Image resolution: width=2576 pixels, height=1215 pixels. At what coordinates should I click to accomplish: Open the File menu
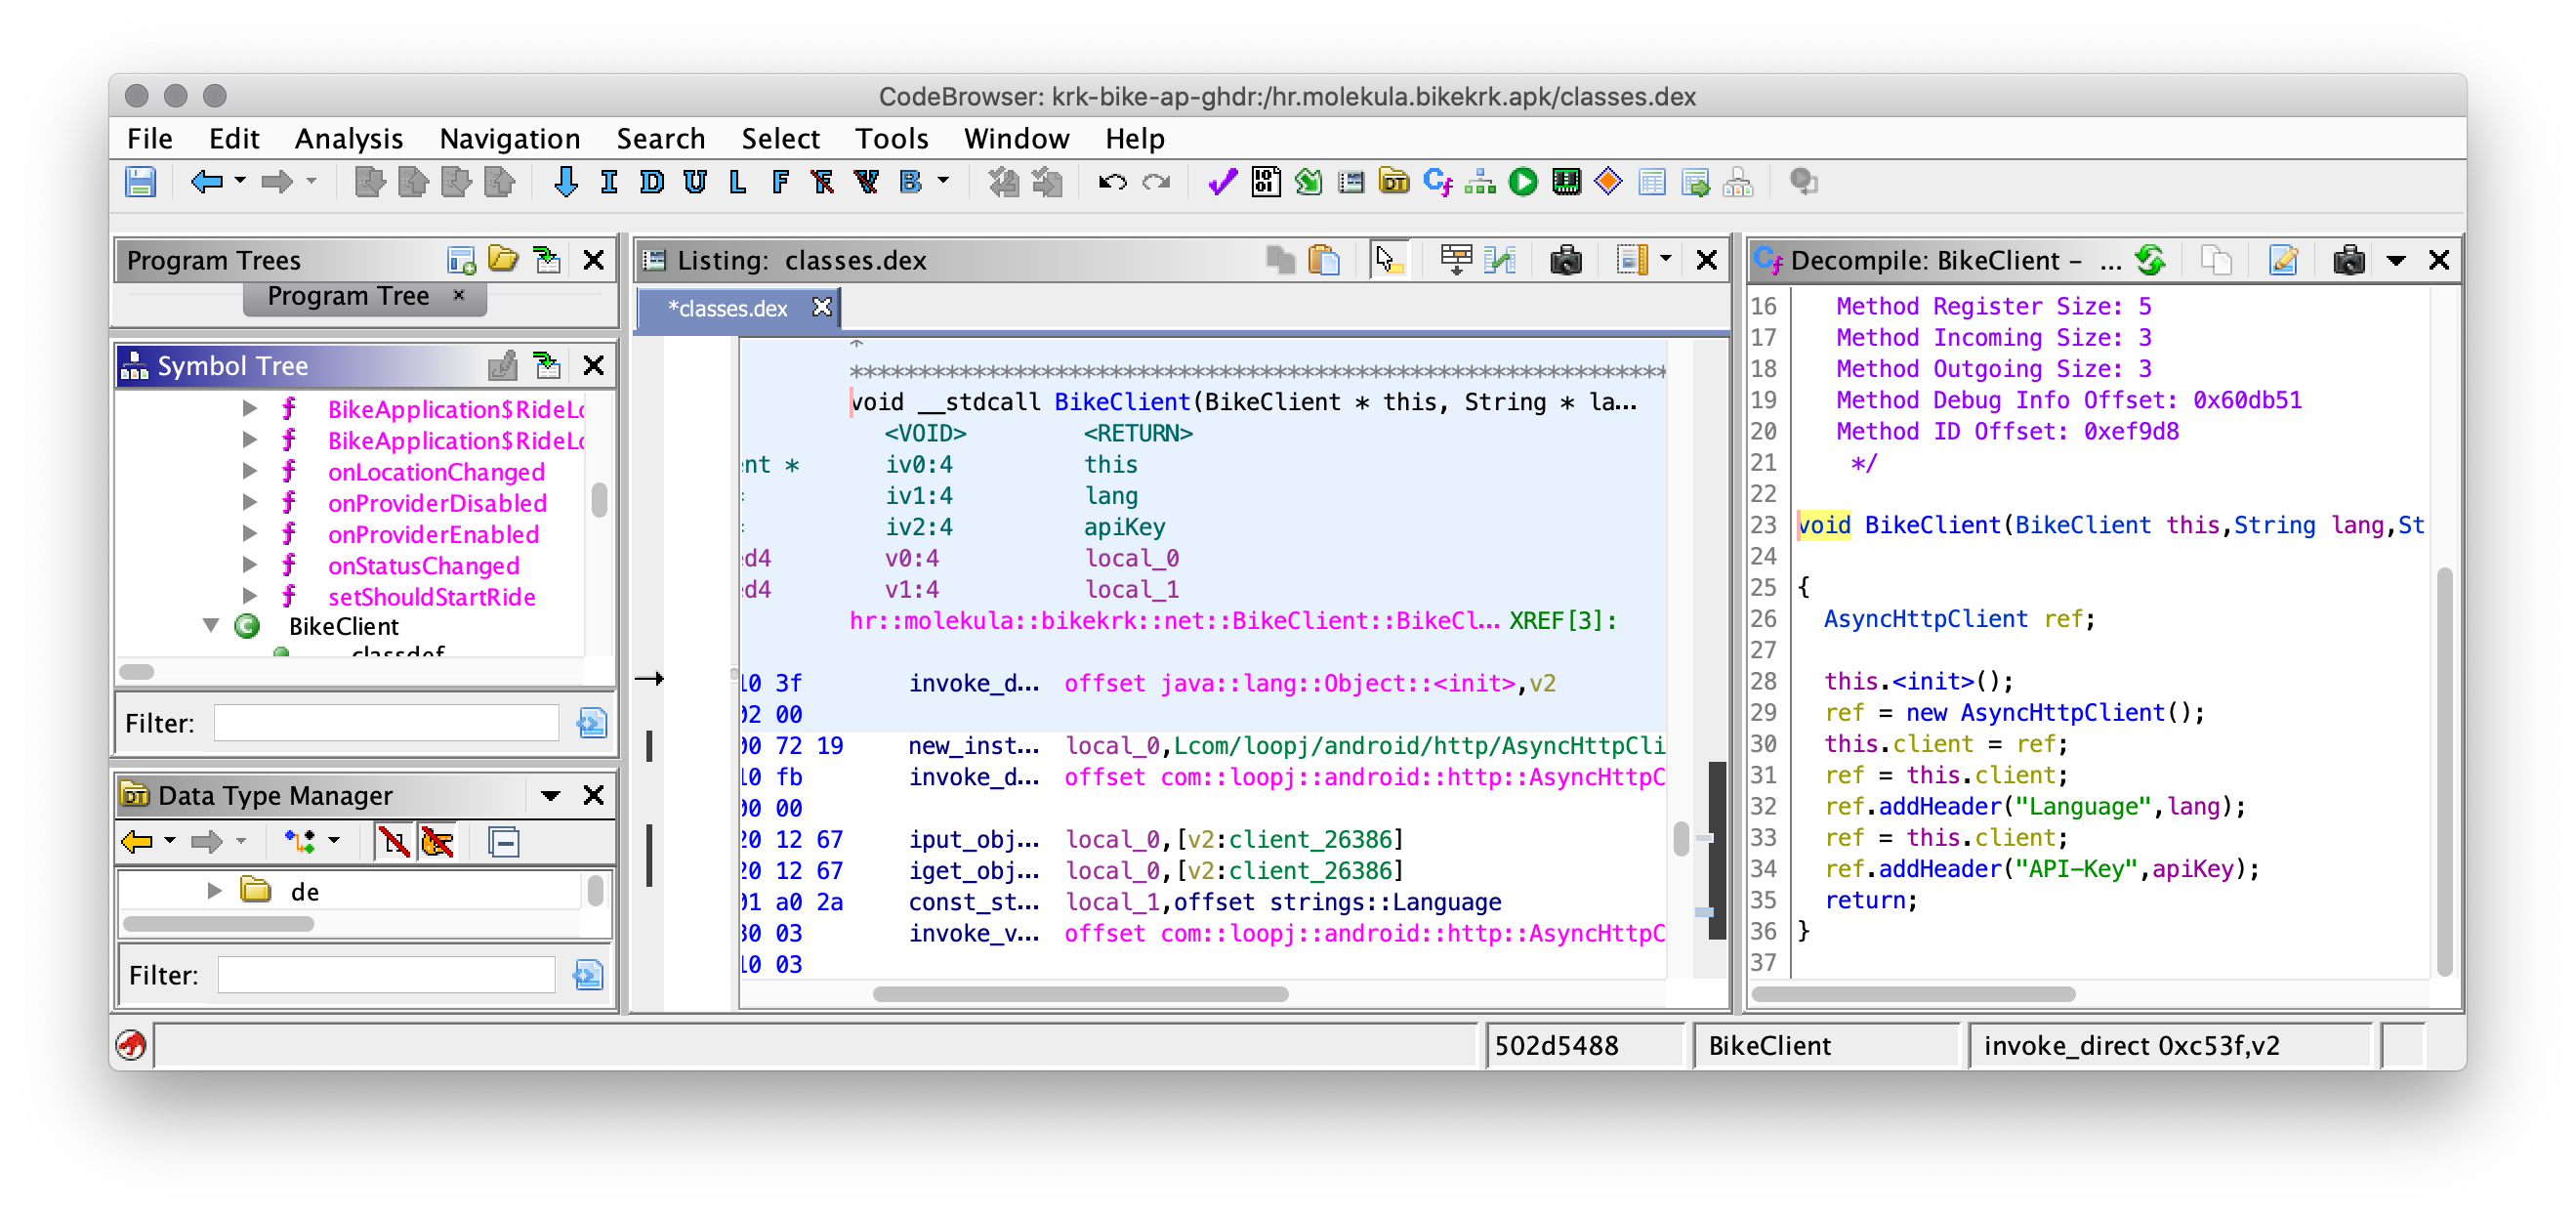coord(150,138)
